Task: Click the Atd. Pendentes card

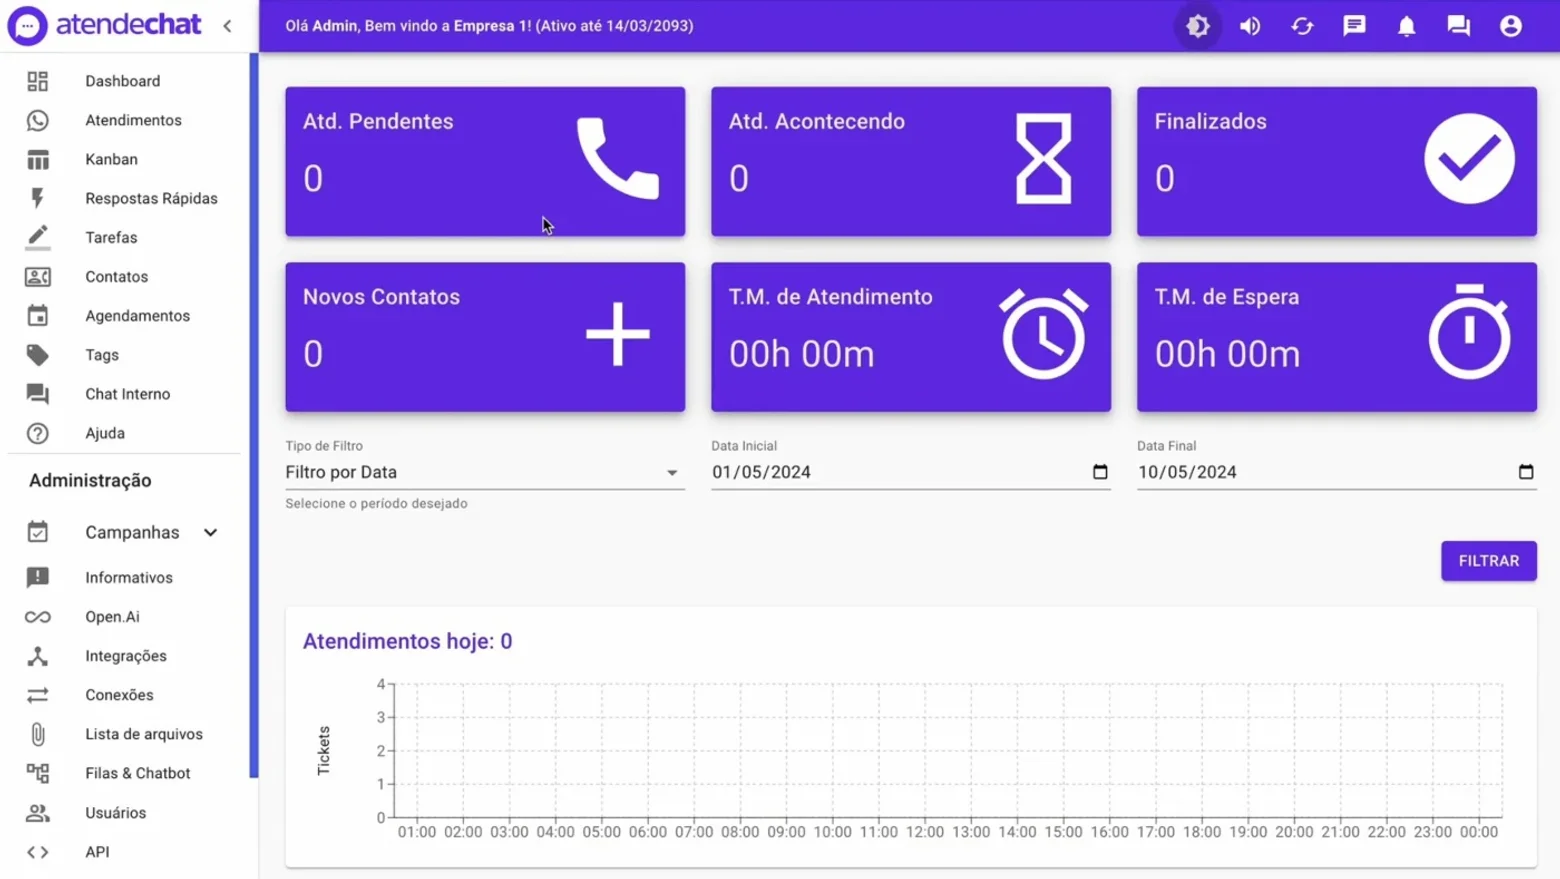Action: click(x=485, y=161)
